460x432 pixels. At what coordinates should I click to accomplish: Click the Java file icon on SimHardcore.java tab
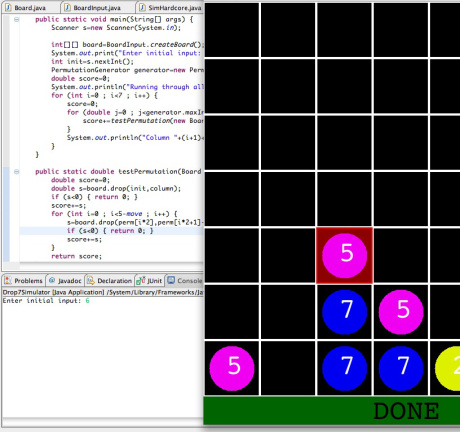click(142, 7)
